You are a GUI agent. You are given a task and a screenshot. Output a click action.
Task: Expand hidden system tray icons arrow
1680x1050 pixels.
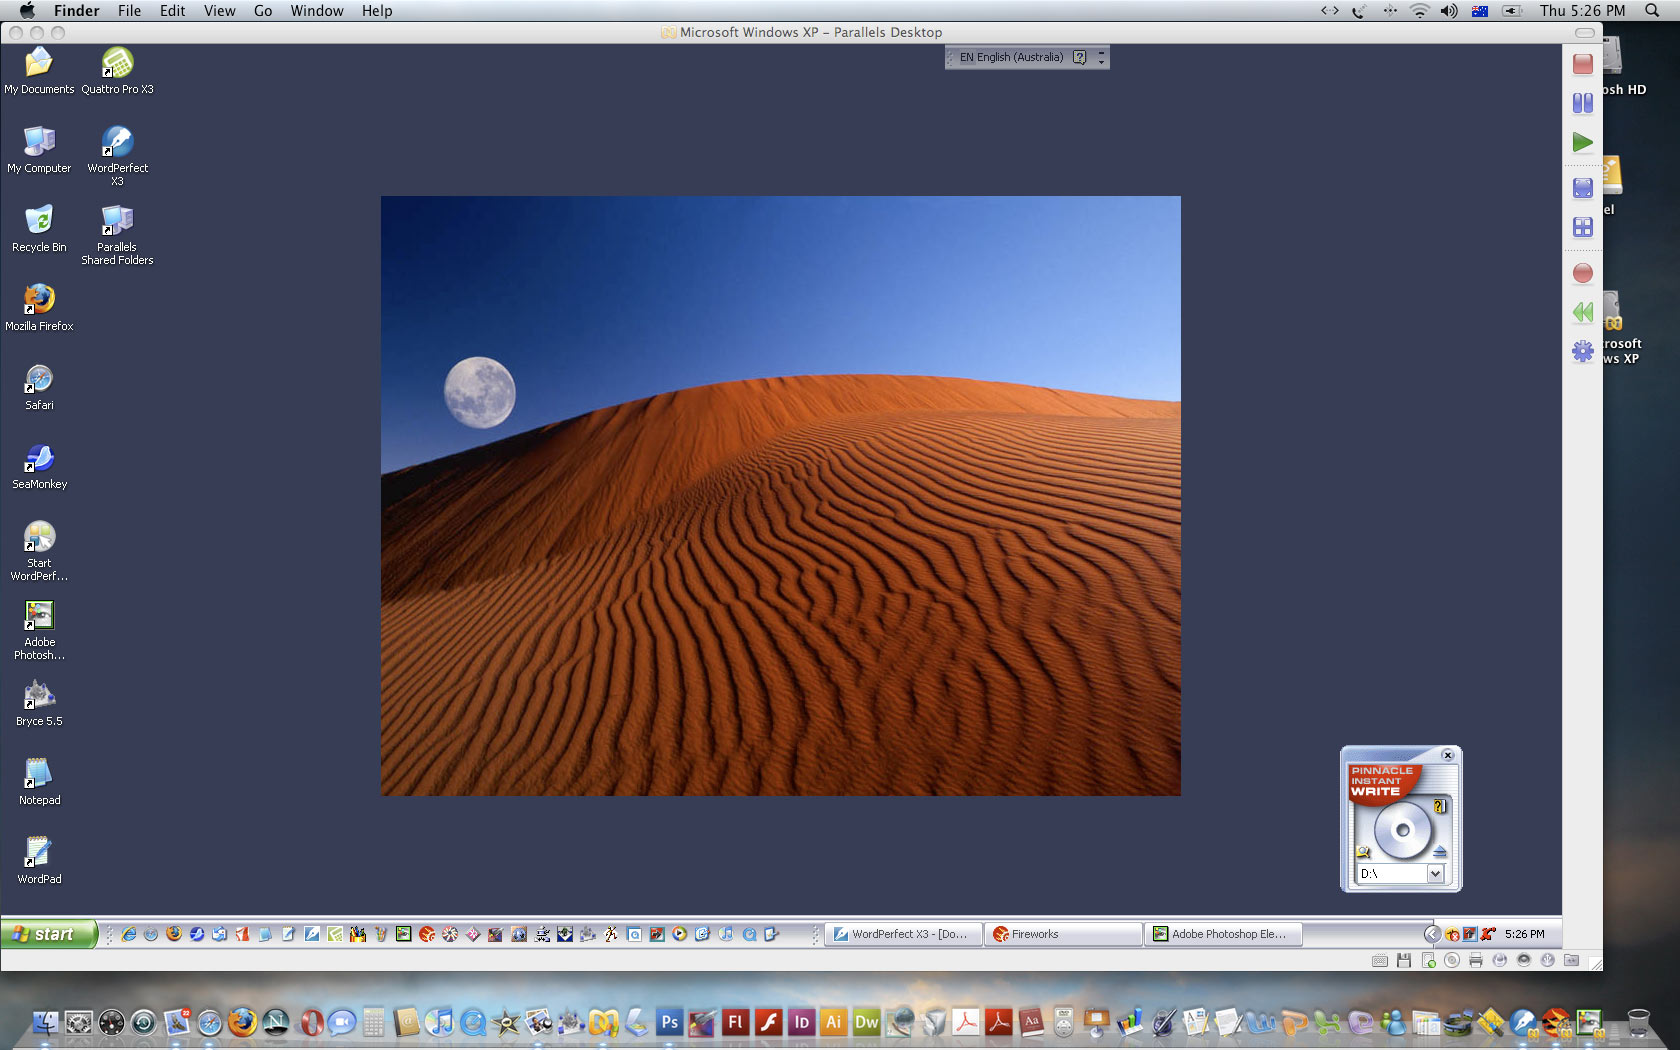(1432, 934)
